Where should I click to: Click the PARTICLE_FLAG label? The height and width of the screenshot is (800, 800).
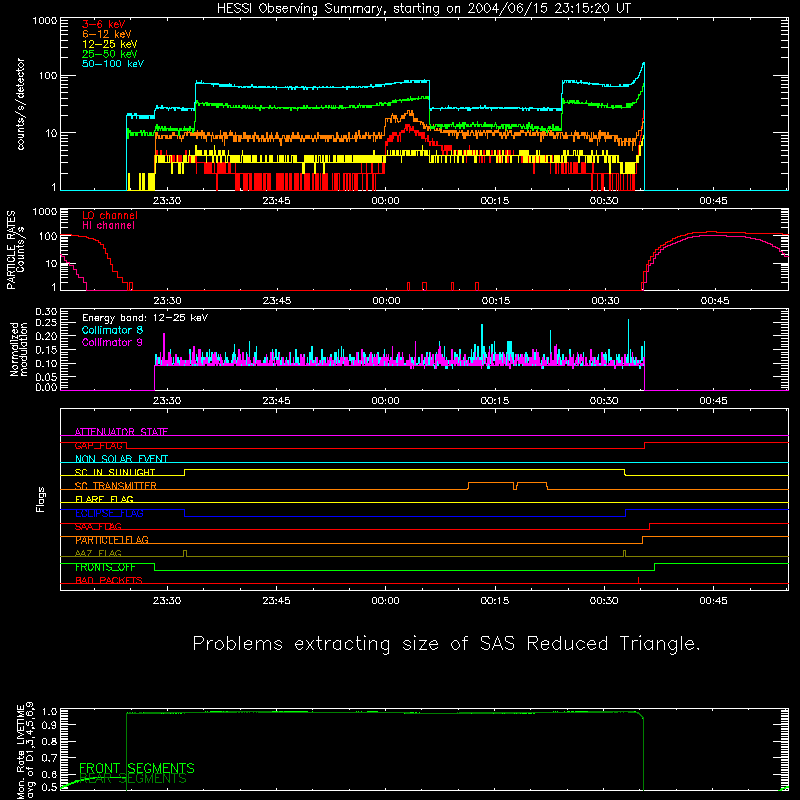click(112, 540)
